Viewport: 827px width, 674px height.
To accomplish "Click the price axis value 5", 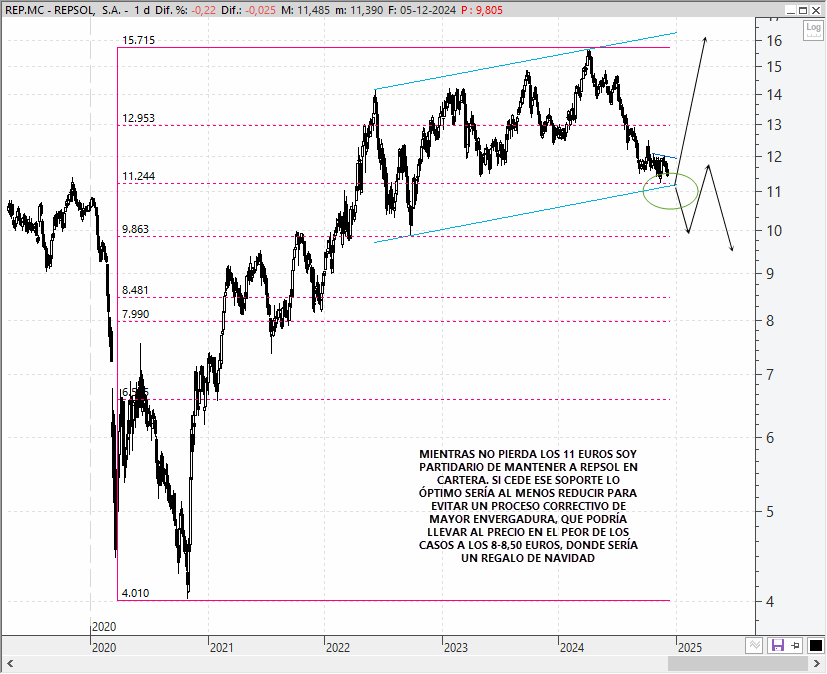I will click(x=770, y=512).
